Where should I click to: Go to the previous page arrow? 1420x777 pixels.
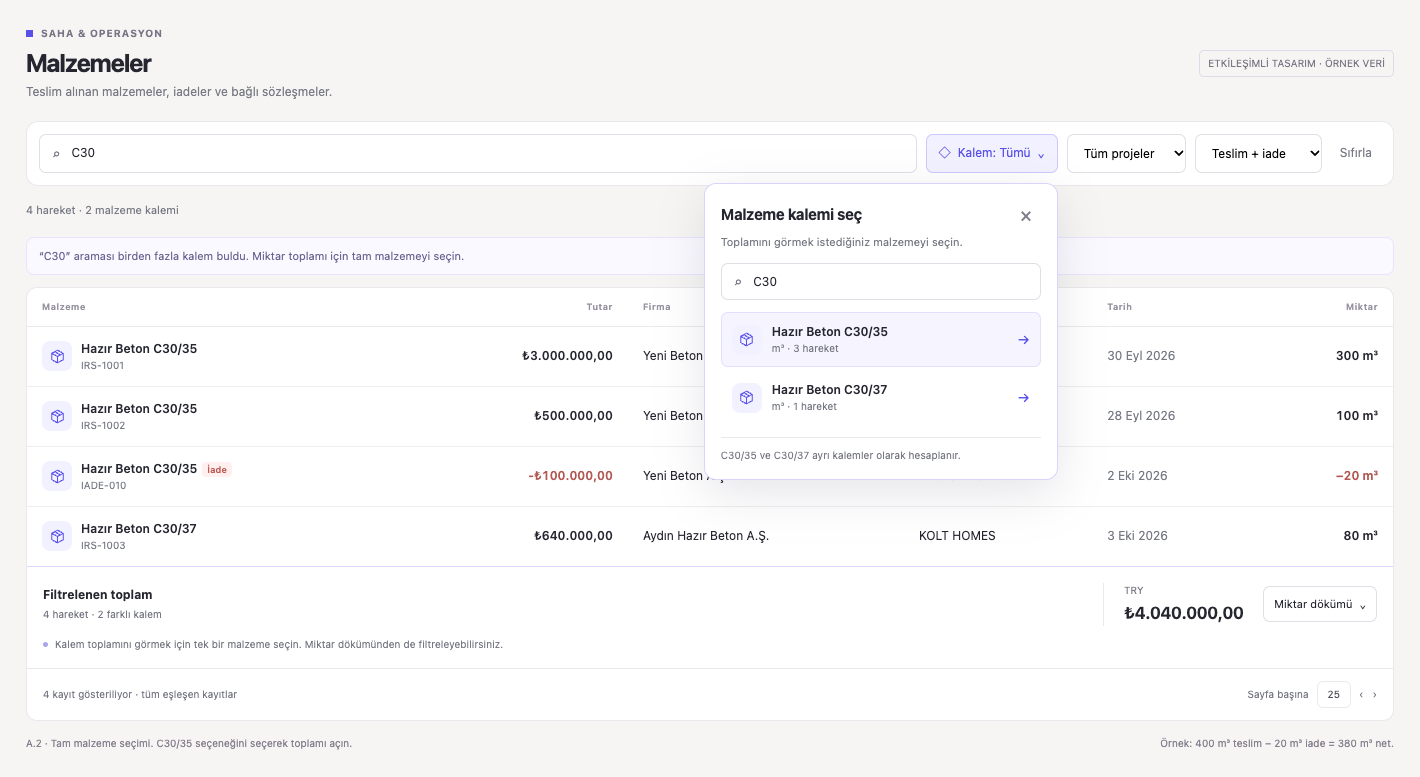tap(1361, 694)
